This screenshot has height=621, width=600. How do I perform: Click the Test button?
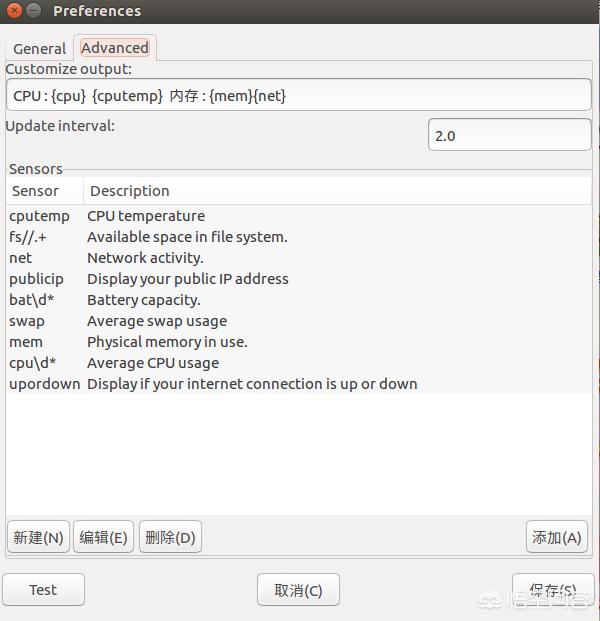coord(43,590)
